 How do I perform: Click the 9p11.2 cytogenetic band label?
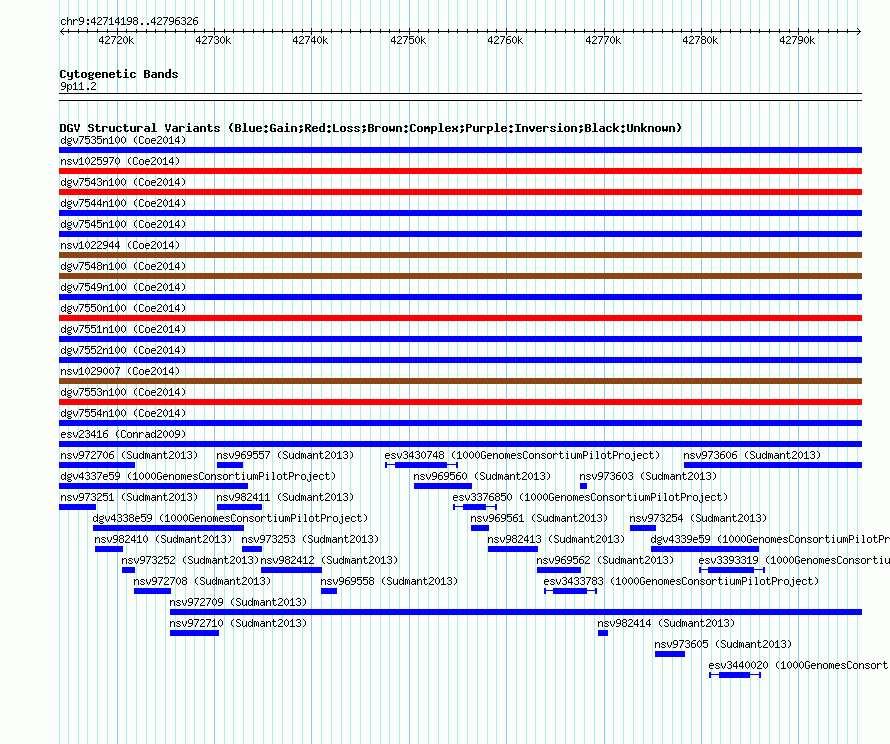78,86
